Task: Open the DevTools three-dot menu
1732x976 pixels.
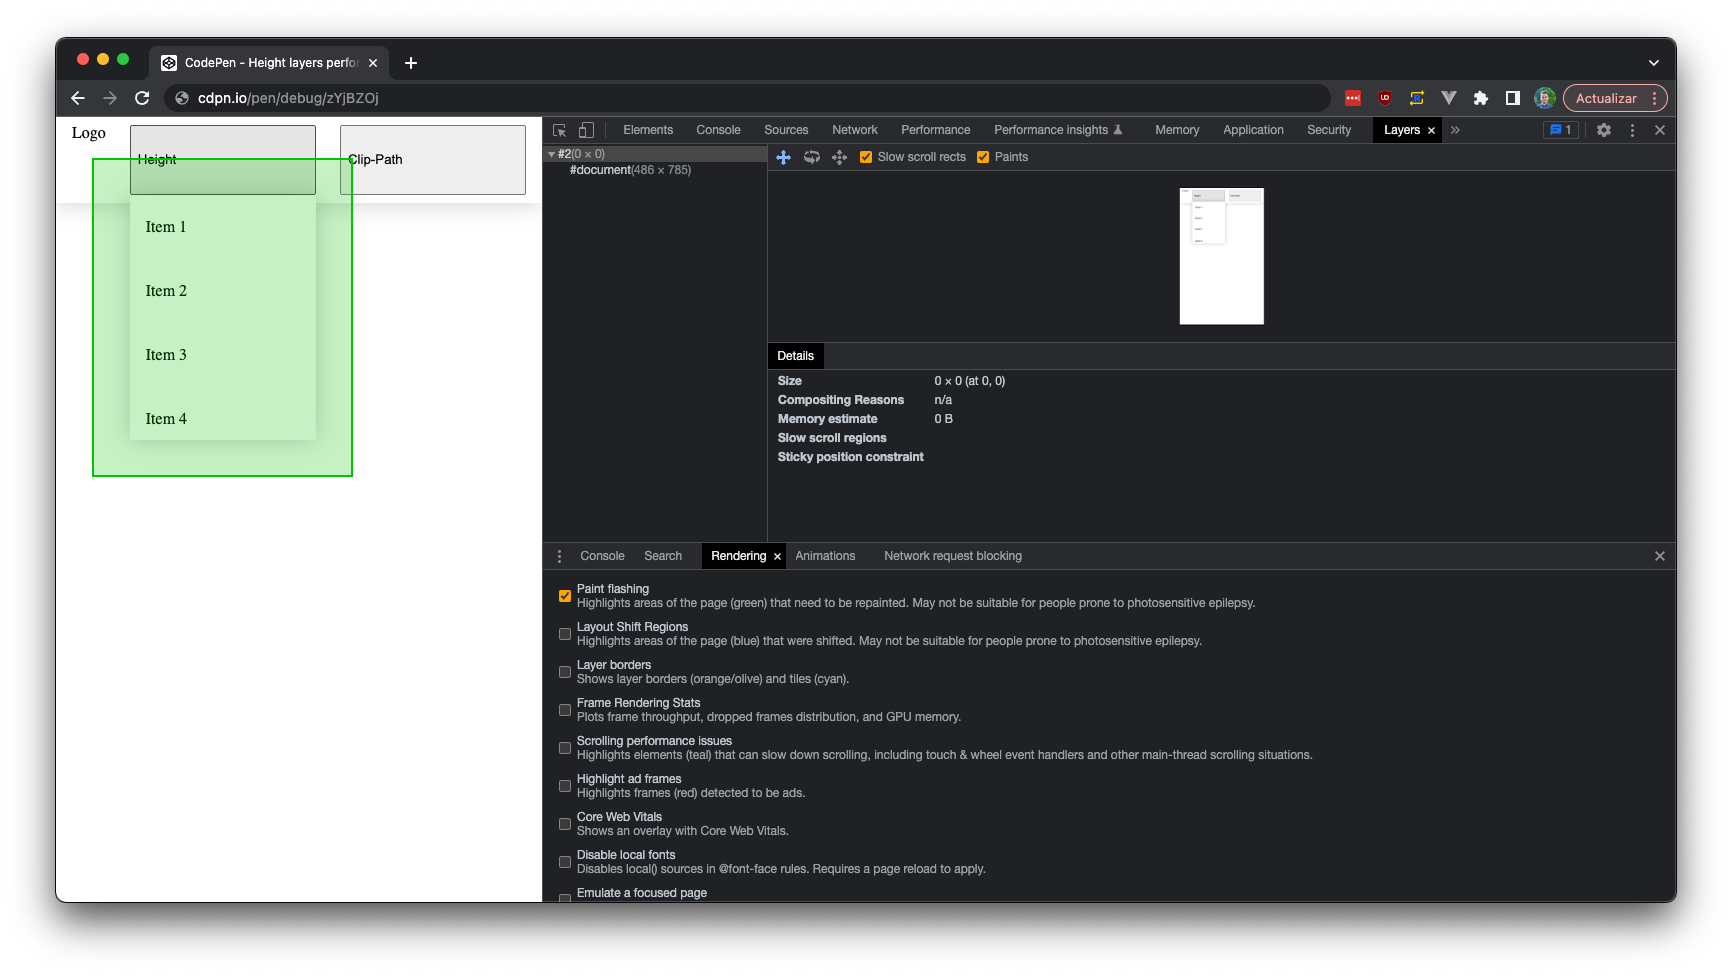Action: pos(1633,130)
